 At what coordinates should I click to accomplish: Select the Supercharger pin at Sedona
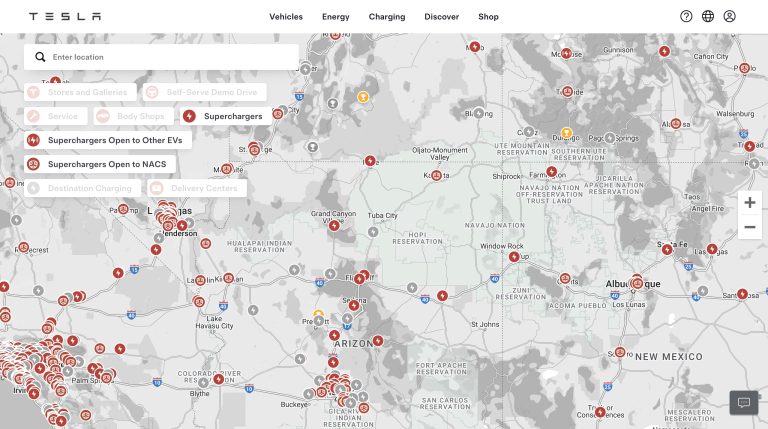click(354, 306)
